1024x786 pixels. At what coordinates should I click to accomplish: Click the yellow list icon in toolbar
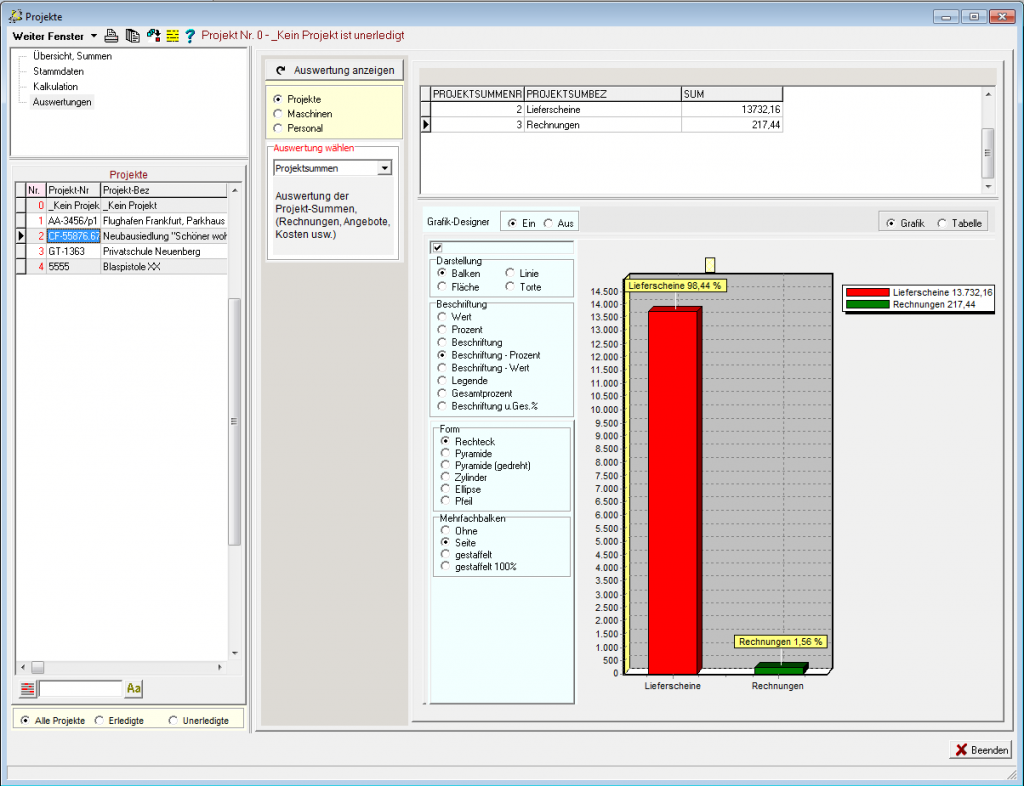point(172,35)
